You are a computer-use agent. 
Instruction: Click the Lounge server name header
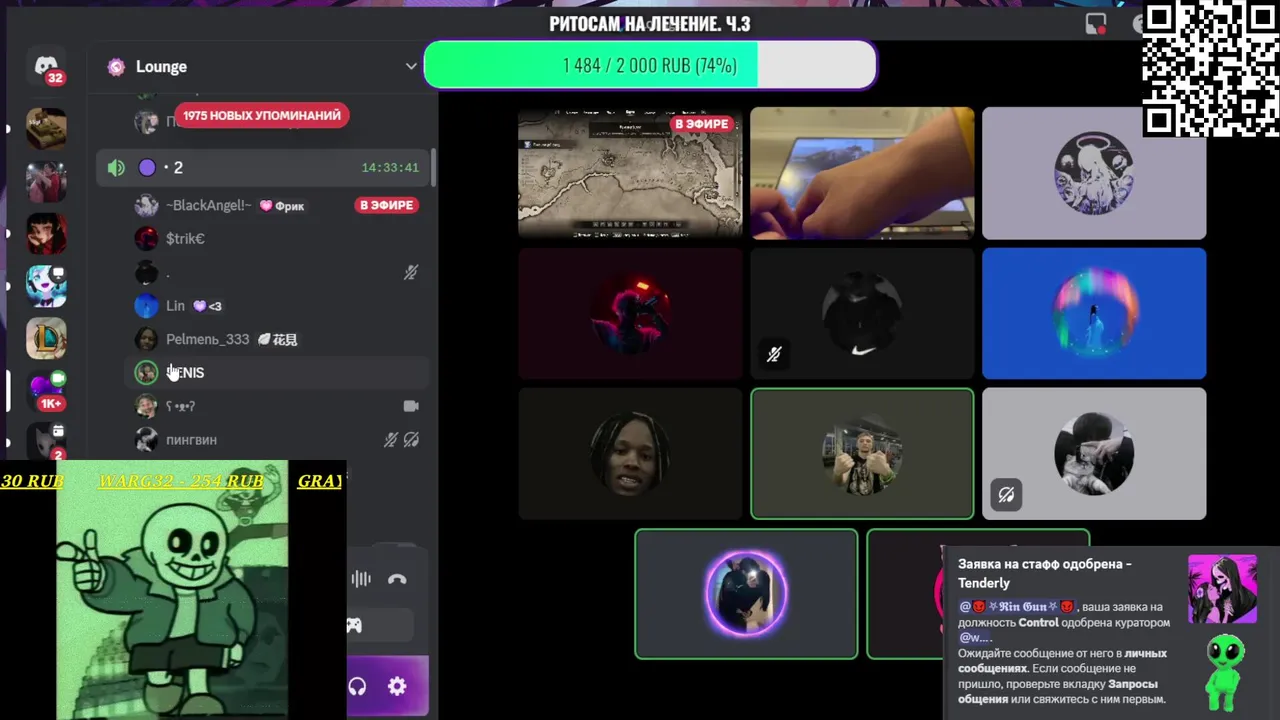tap(161, 67)
